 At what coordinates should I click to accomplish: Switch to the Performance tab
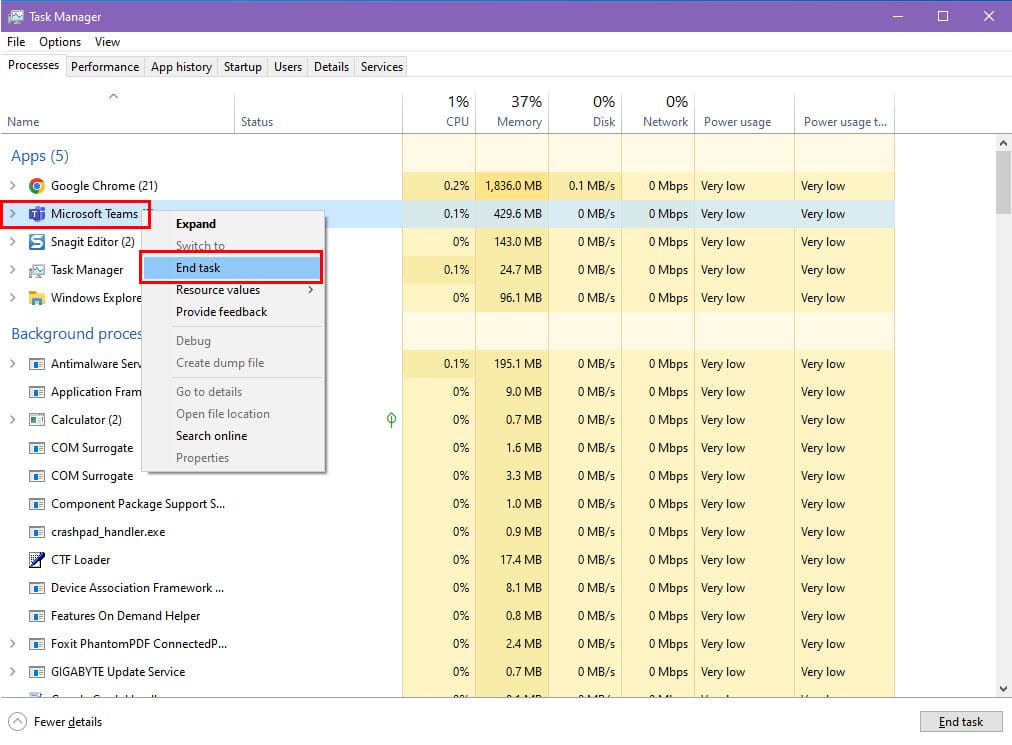(105, 67)
